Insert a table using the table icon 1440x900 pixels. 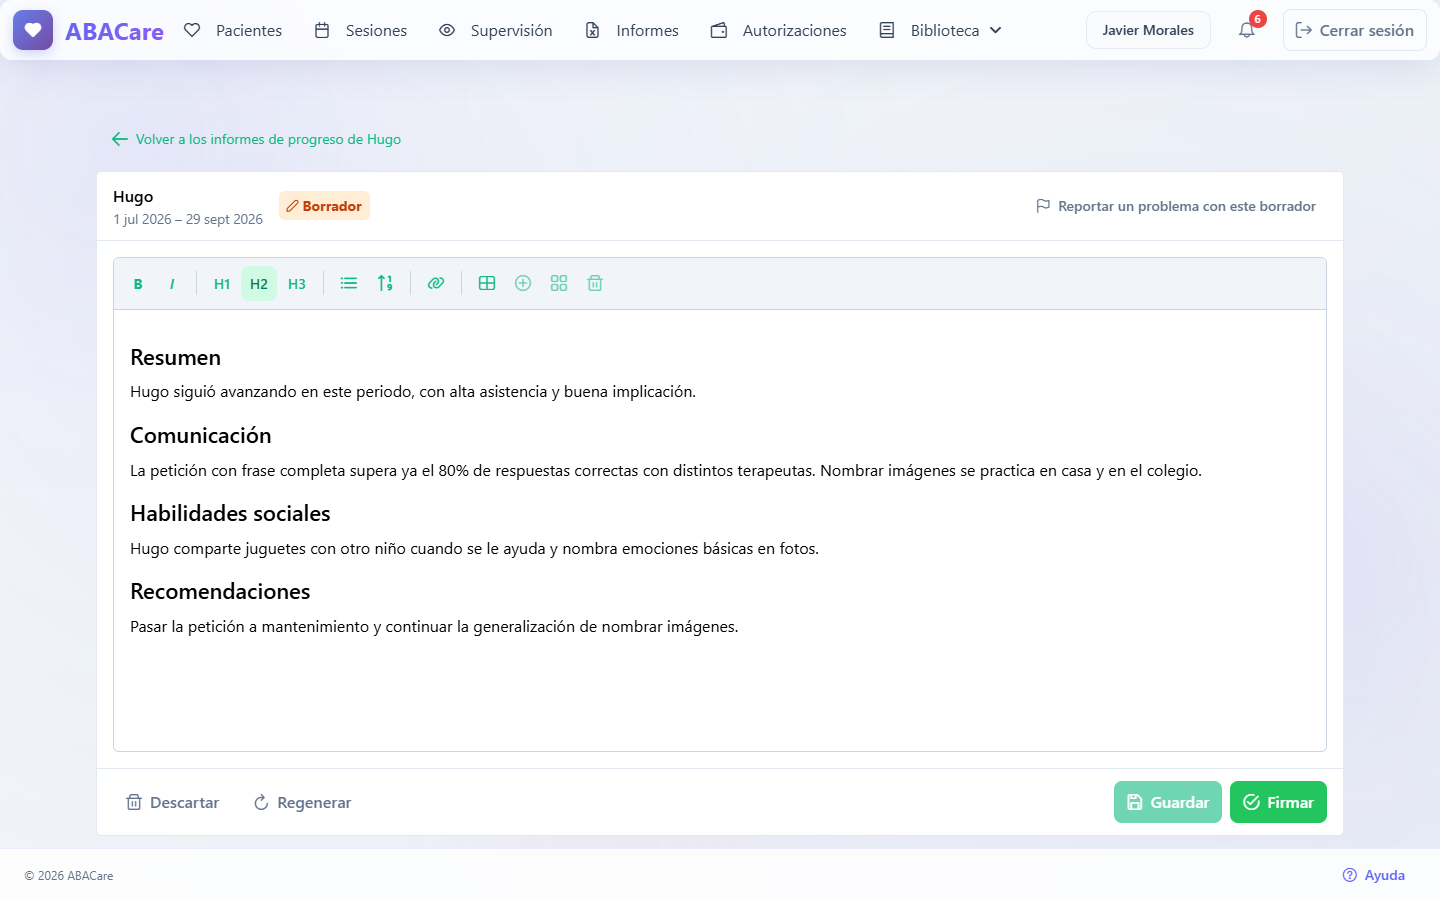tap(487, 284)
